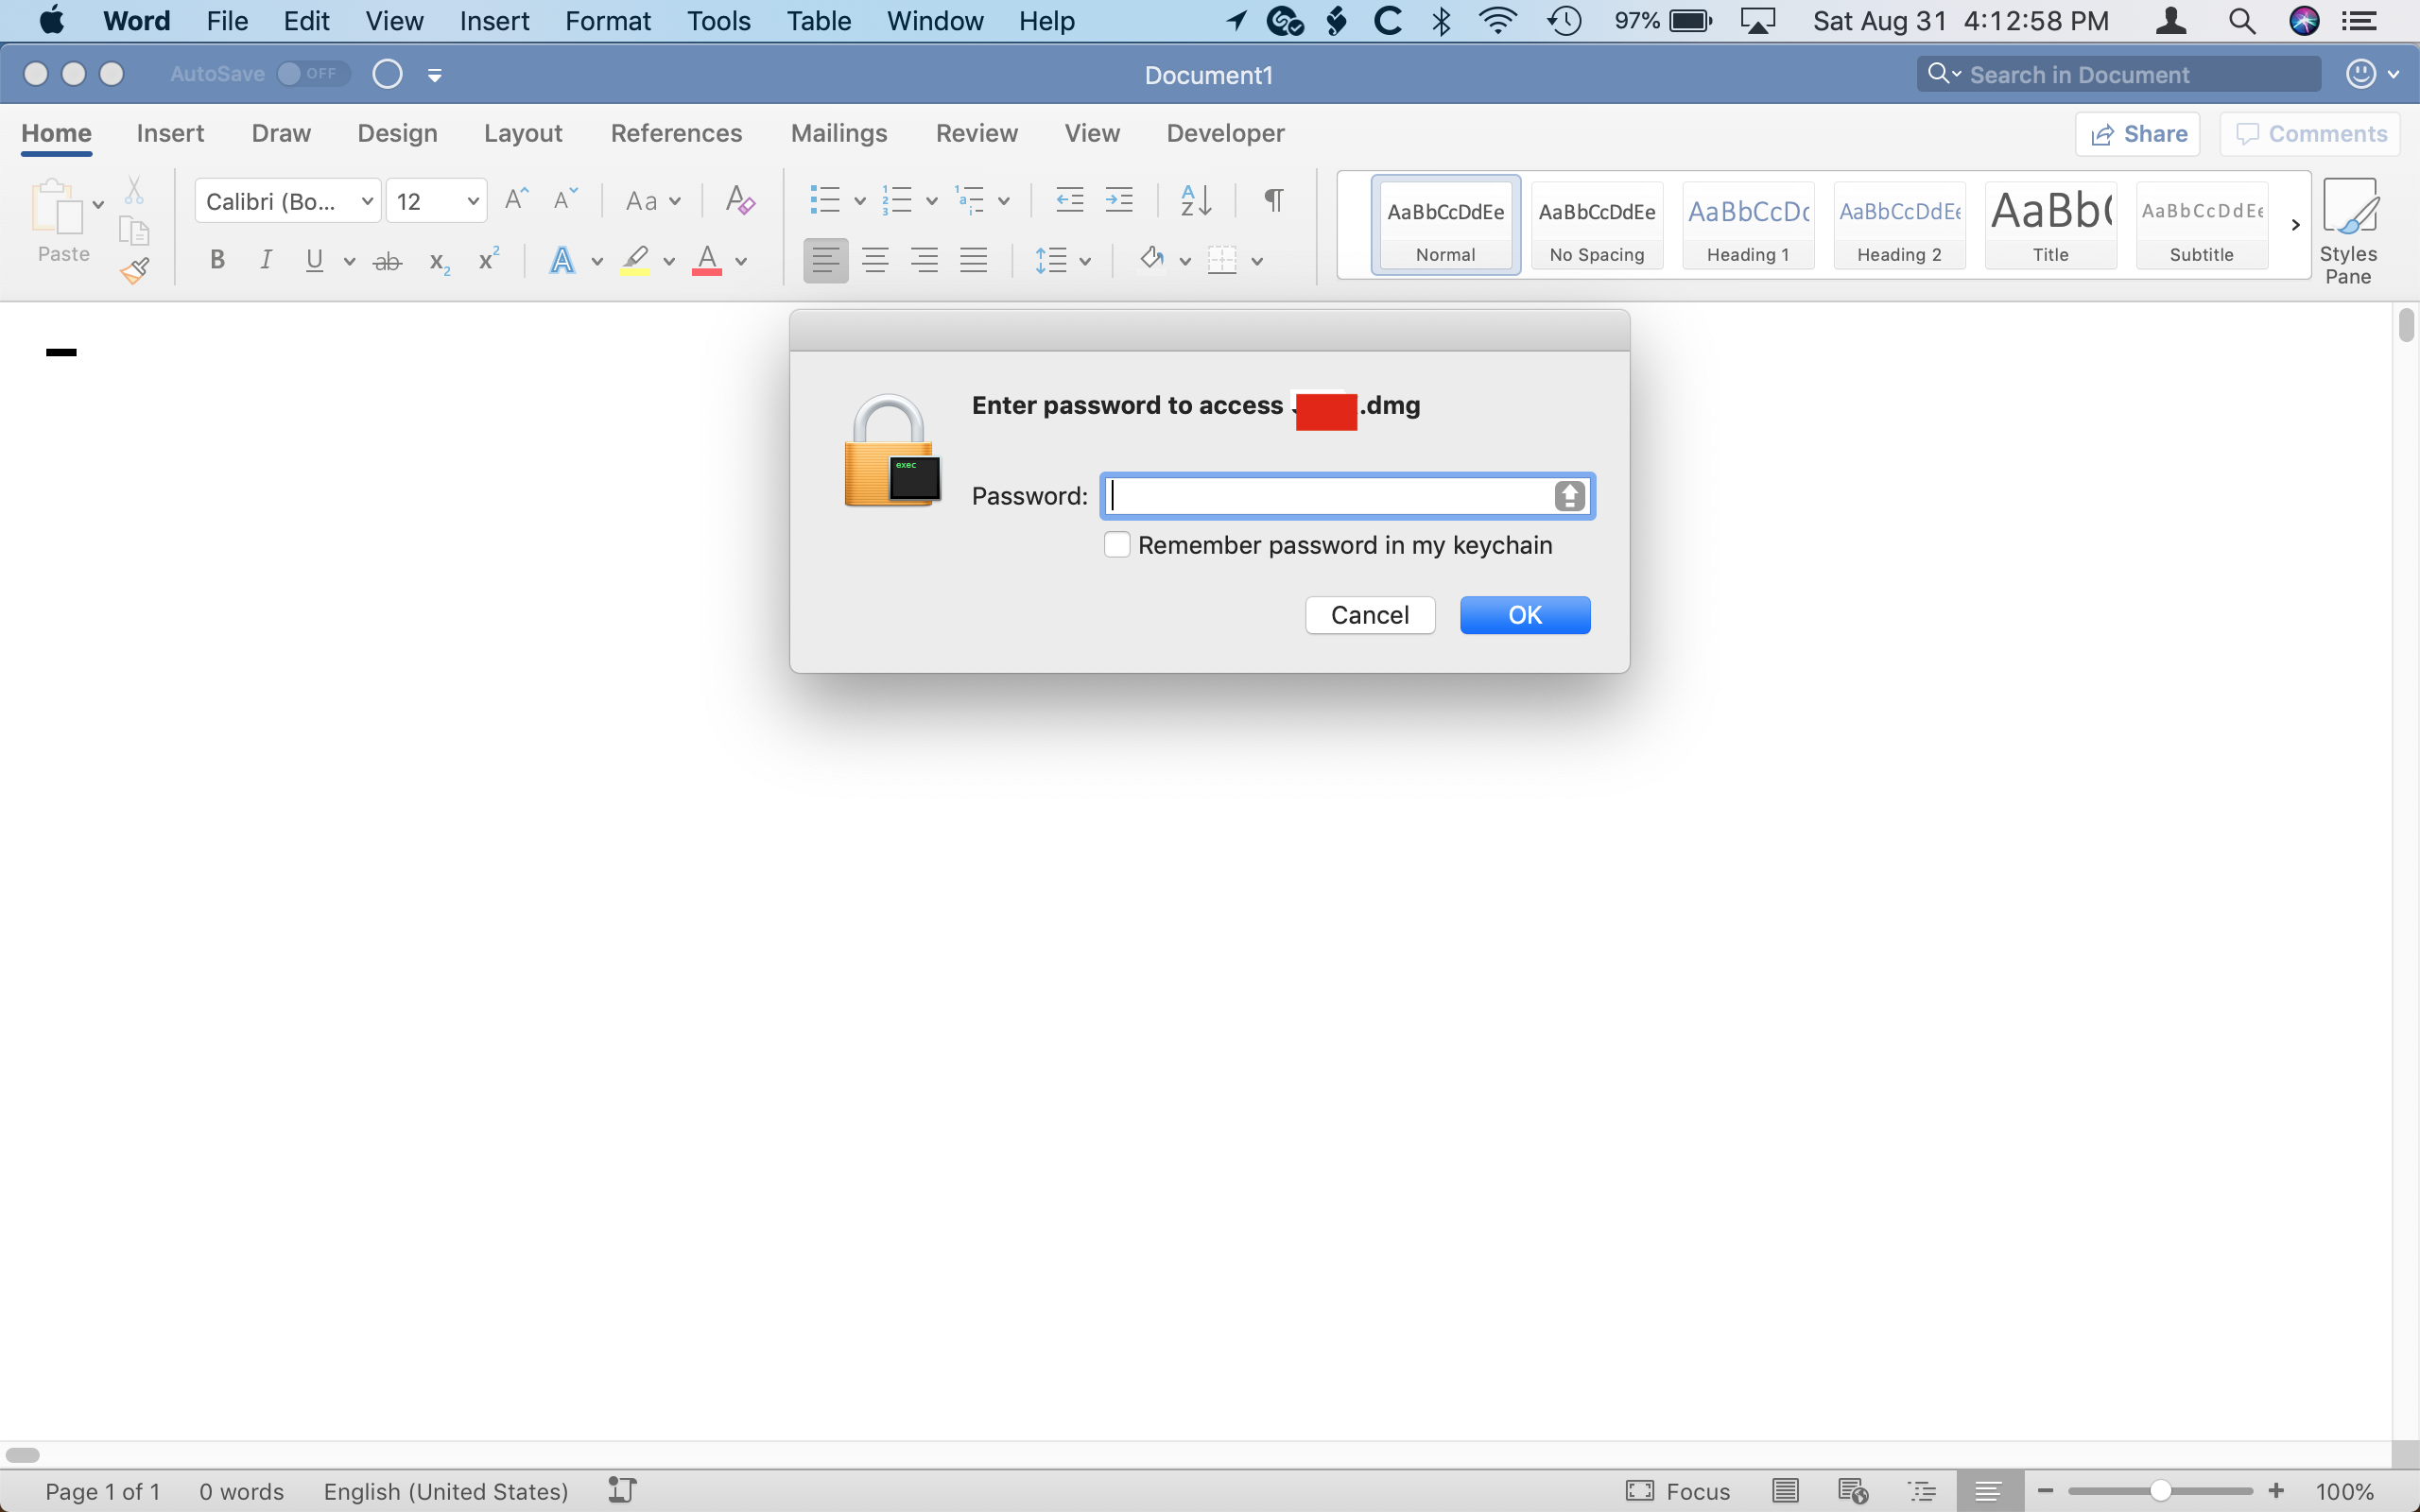Viewport: 2420px width, 1512px height.
Task: Toggle Caps Lock indicator in password field
Action: [x=1569, y=496]
